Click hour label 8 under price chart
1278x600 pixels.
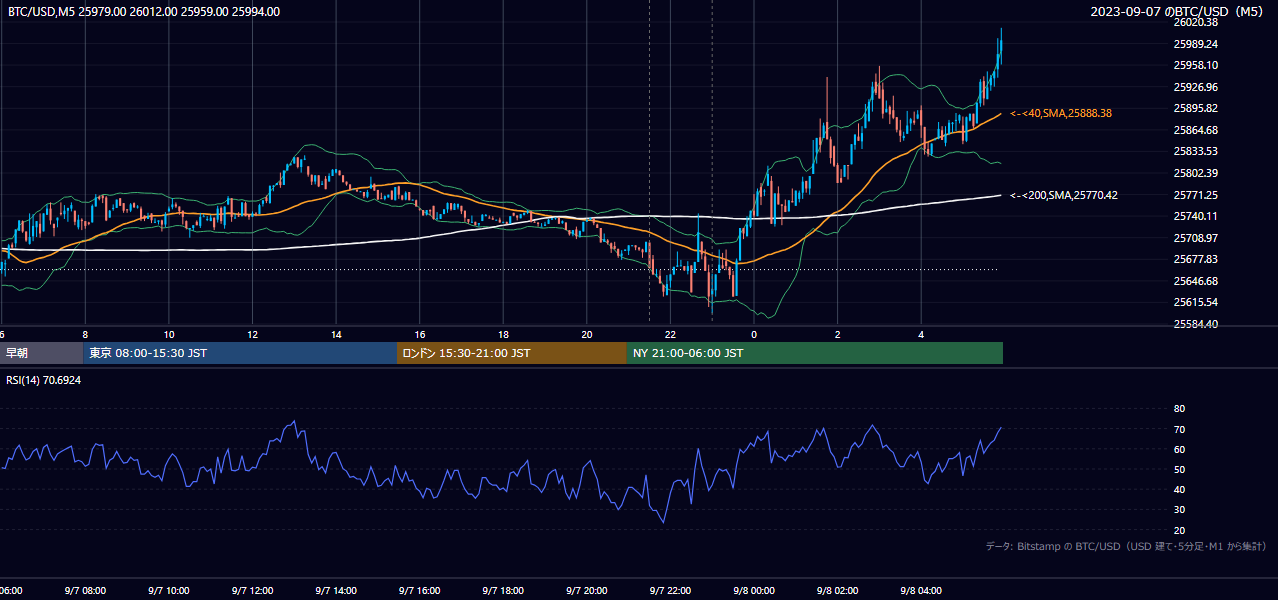[x=86, y=334]
